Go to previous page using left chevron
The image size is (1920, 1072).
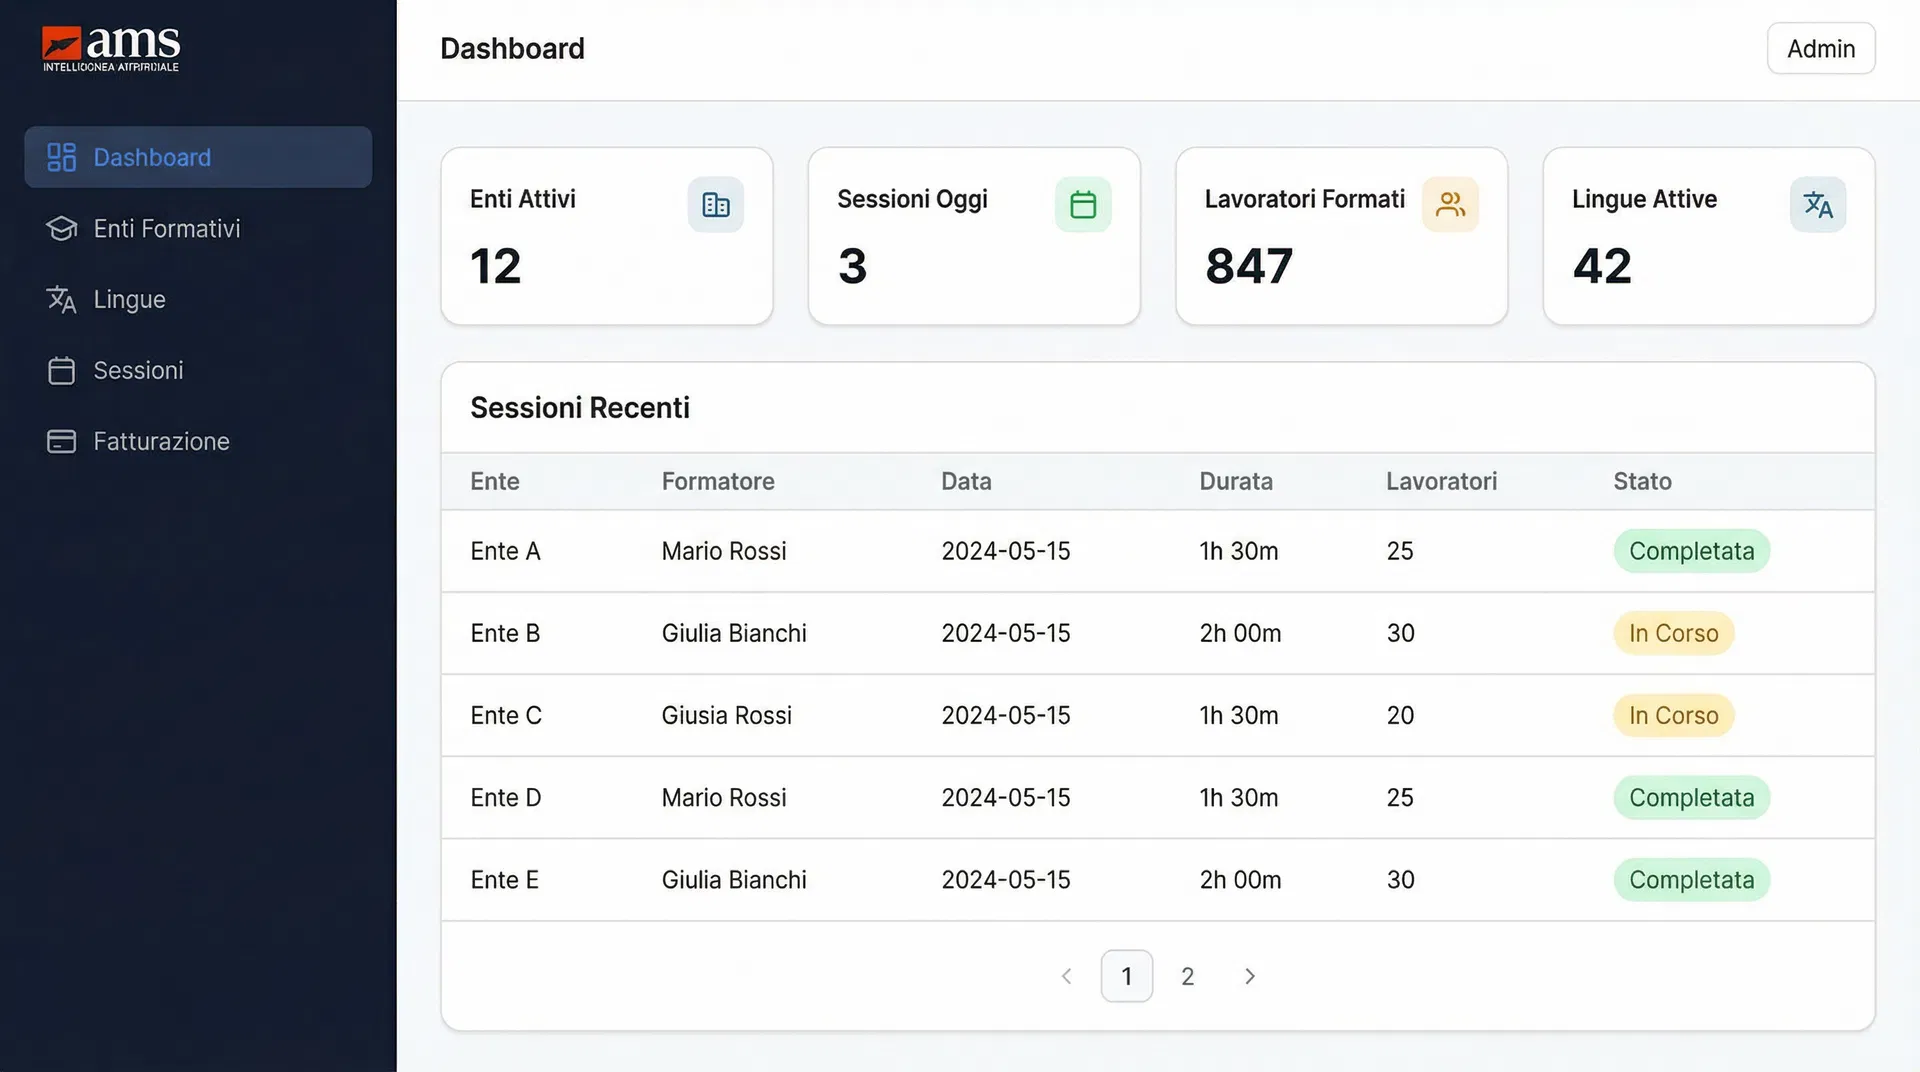coord(1066,976)
